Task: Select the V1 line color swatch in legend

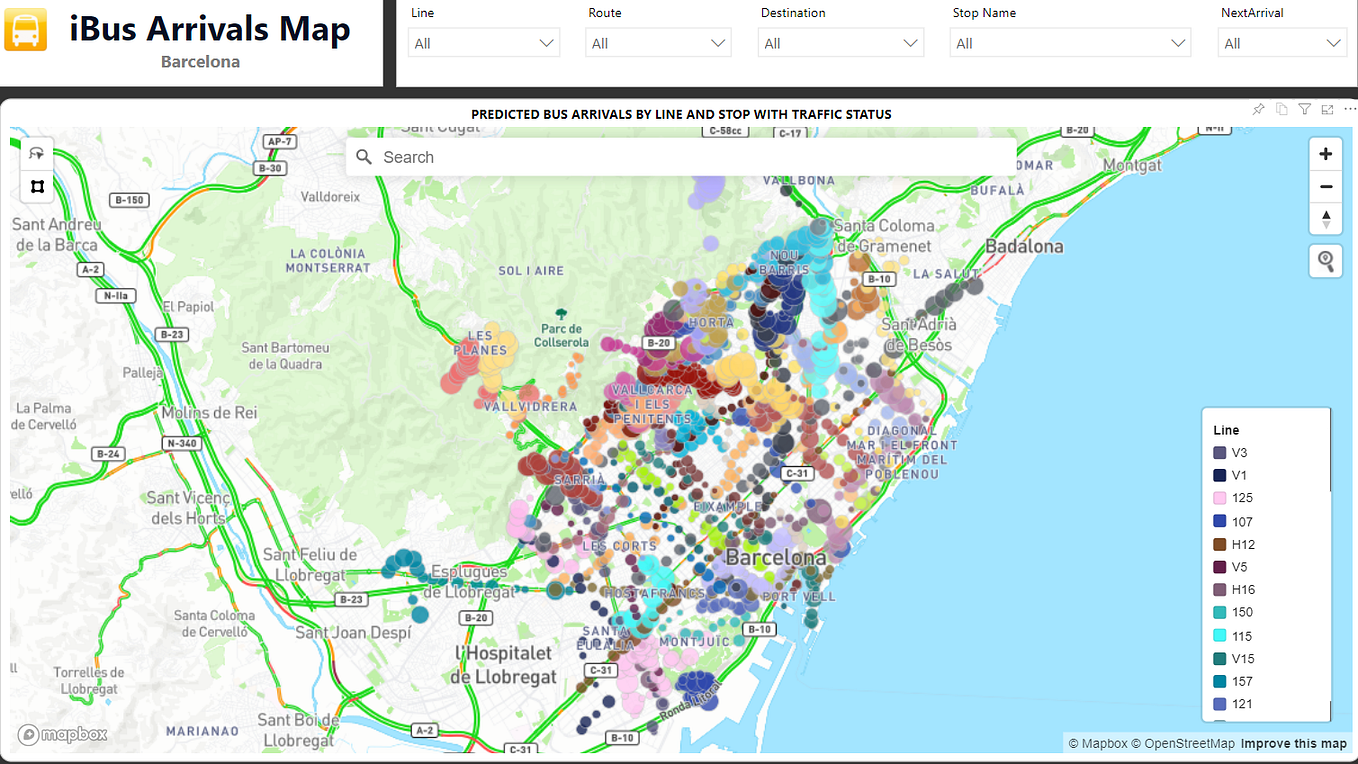Action: click(1220, 476)
